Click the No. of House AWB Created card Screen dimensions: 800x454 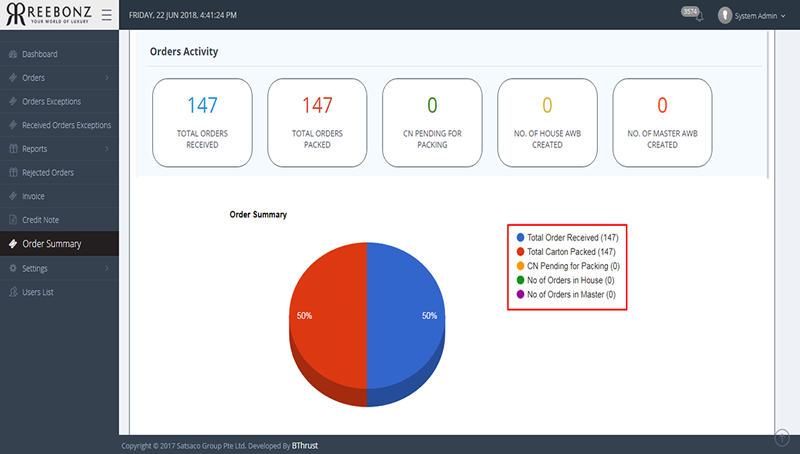point(547,122)
